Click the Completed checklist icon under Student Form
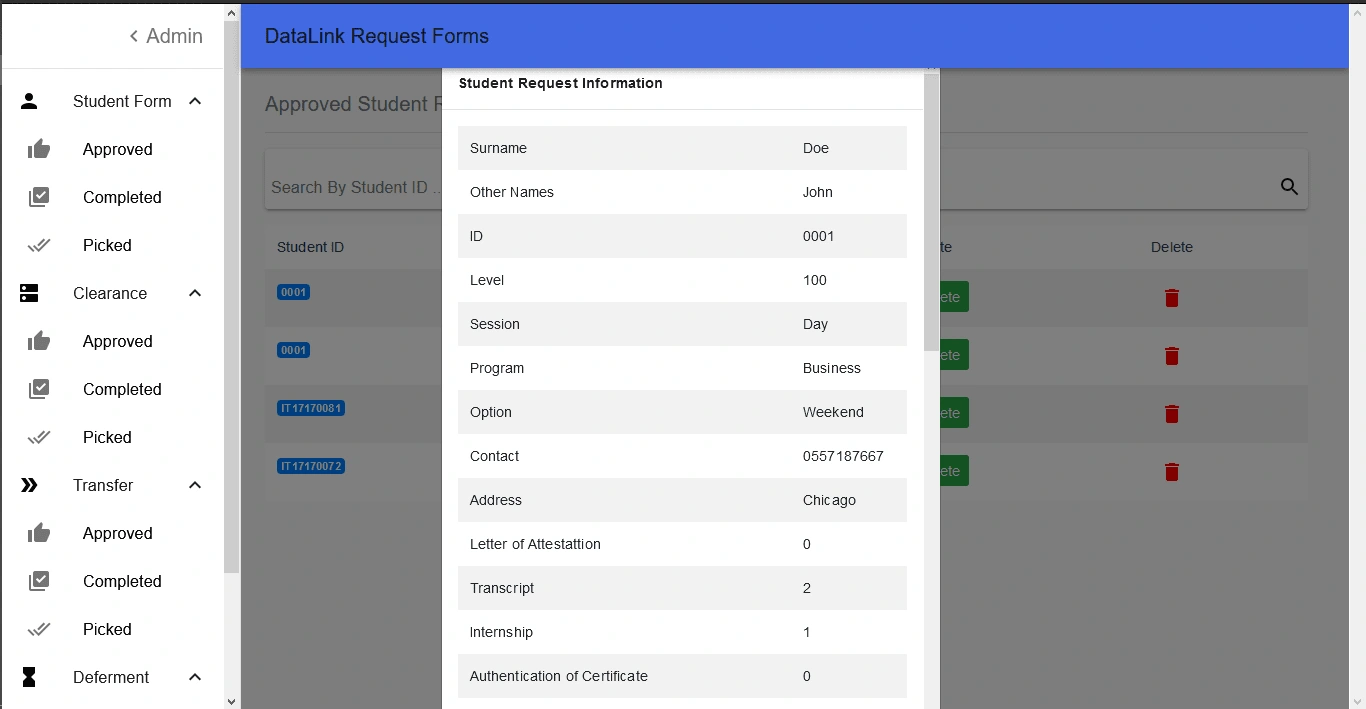This screenshot has width=1366, height=709. tap(39, 197)
